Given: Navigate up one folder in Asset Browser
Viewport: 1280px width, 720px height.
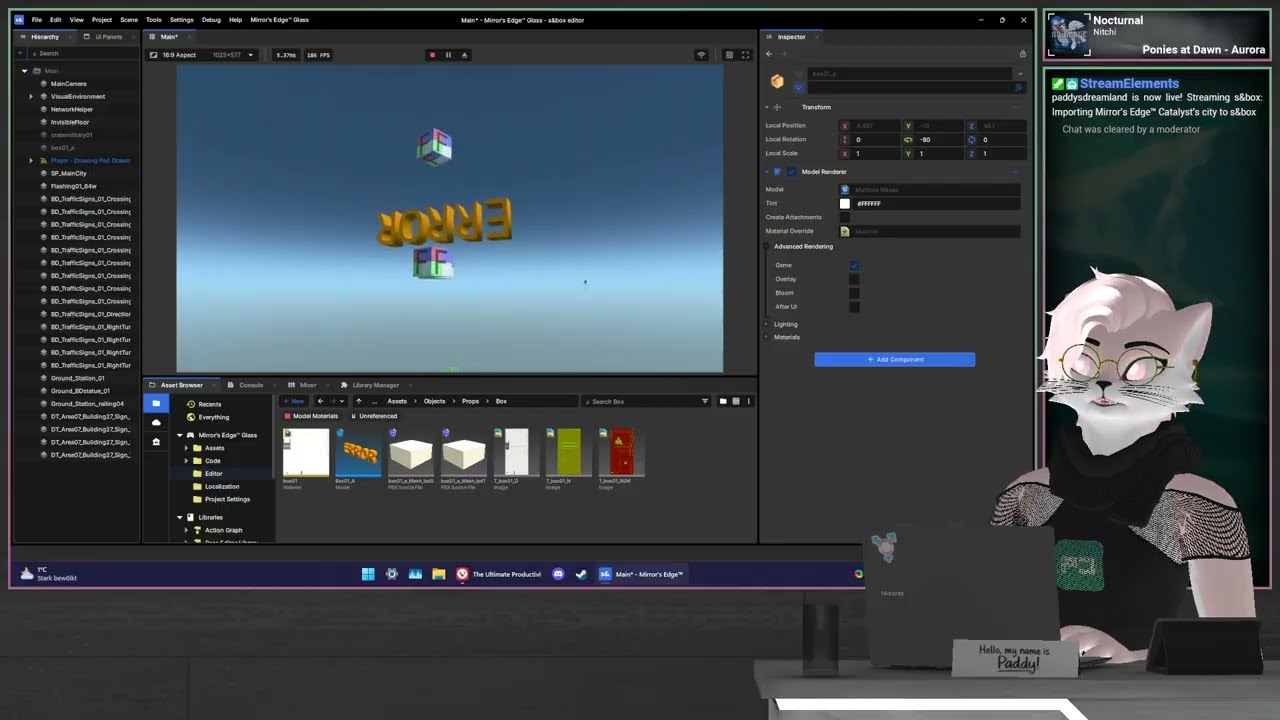Looking at the screenshot, I should (x=359, y=401).
